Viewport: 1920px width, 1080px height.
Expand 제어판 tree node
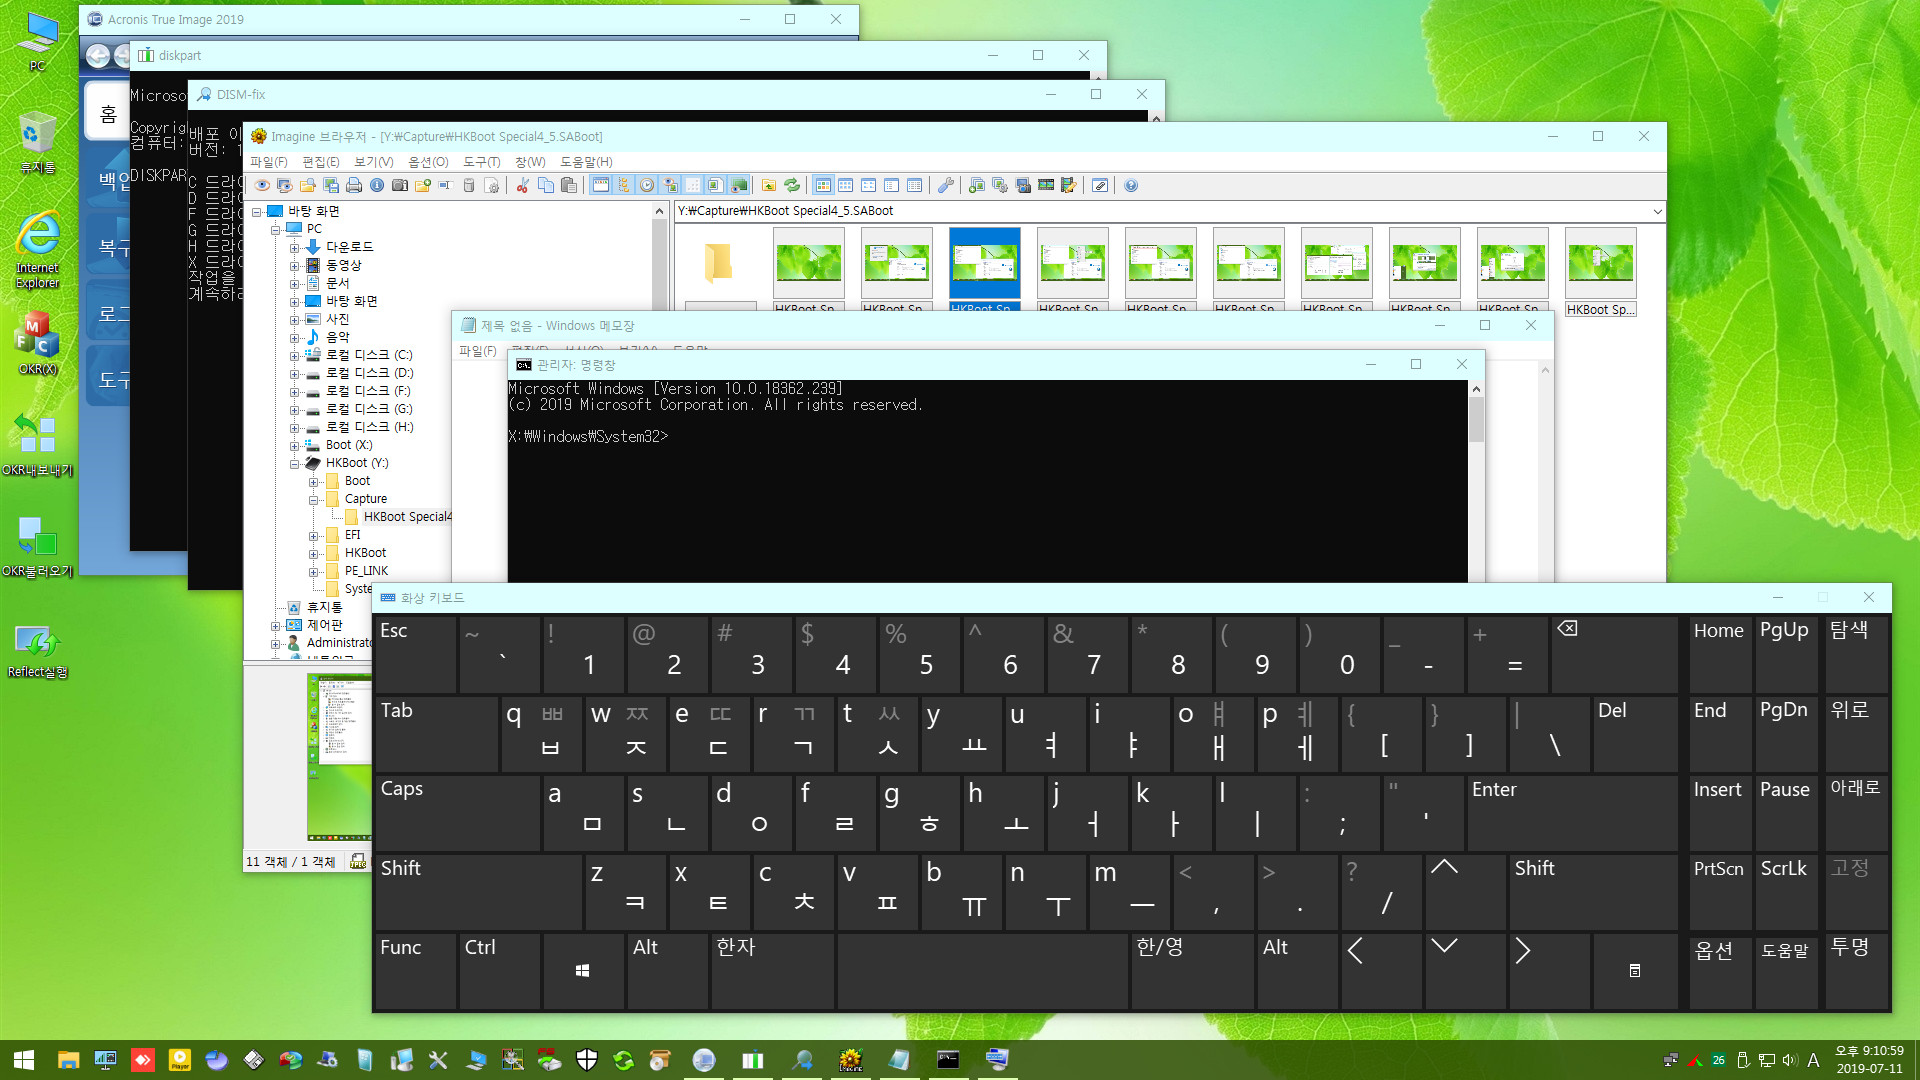[276, 626]
